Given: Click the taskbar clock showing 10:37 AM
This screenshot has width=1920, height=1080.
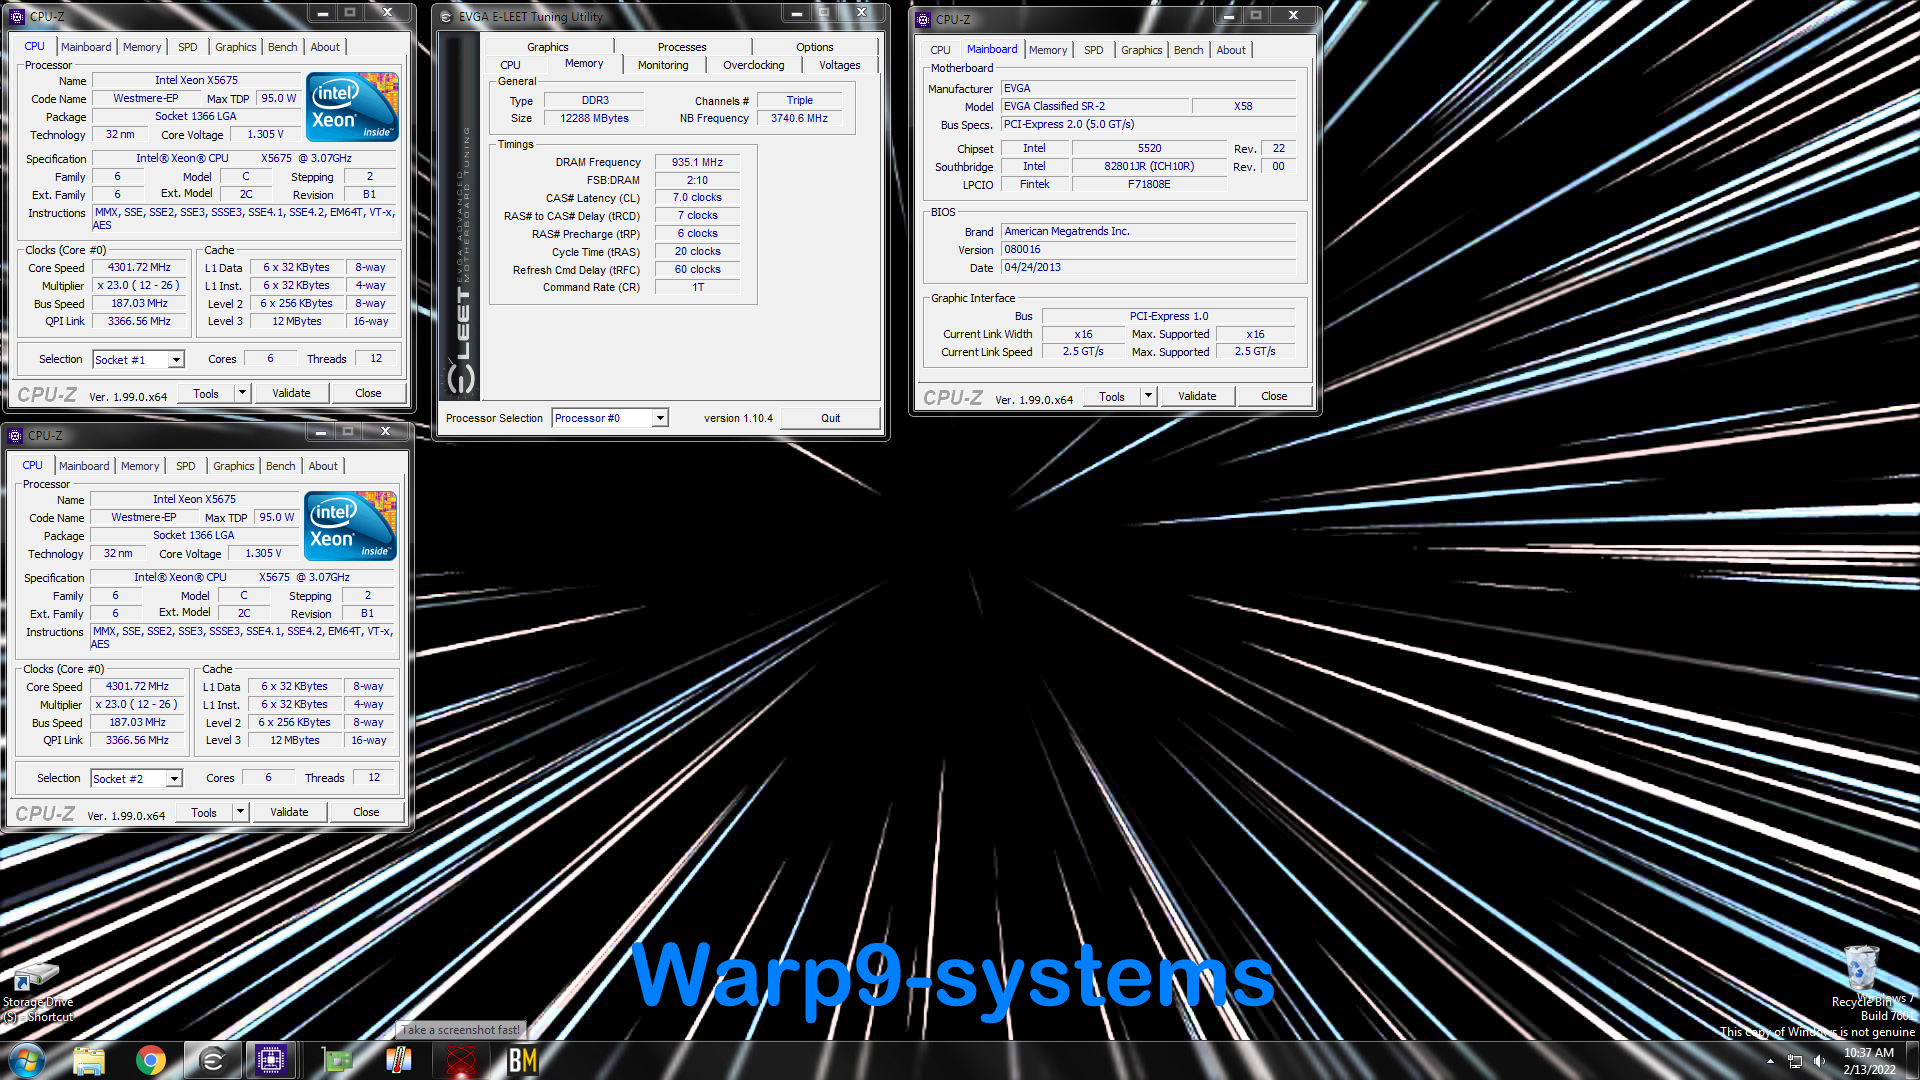Looking at the screenshot, I should [1869, 1061].
